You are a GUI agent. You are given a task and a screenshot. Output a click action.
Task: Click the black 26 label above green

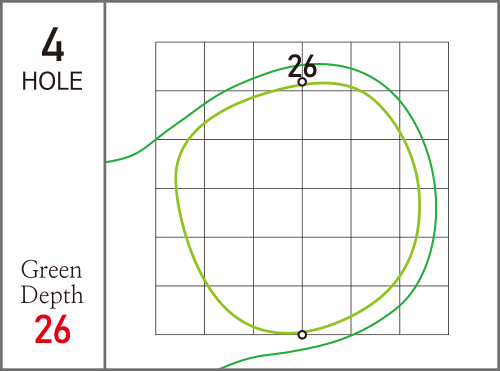302,66
